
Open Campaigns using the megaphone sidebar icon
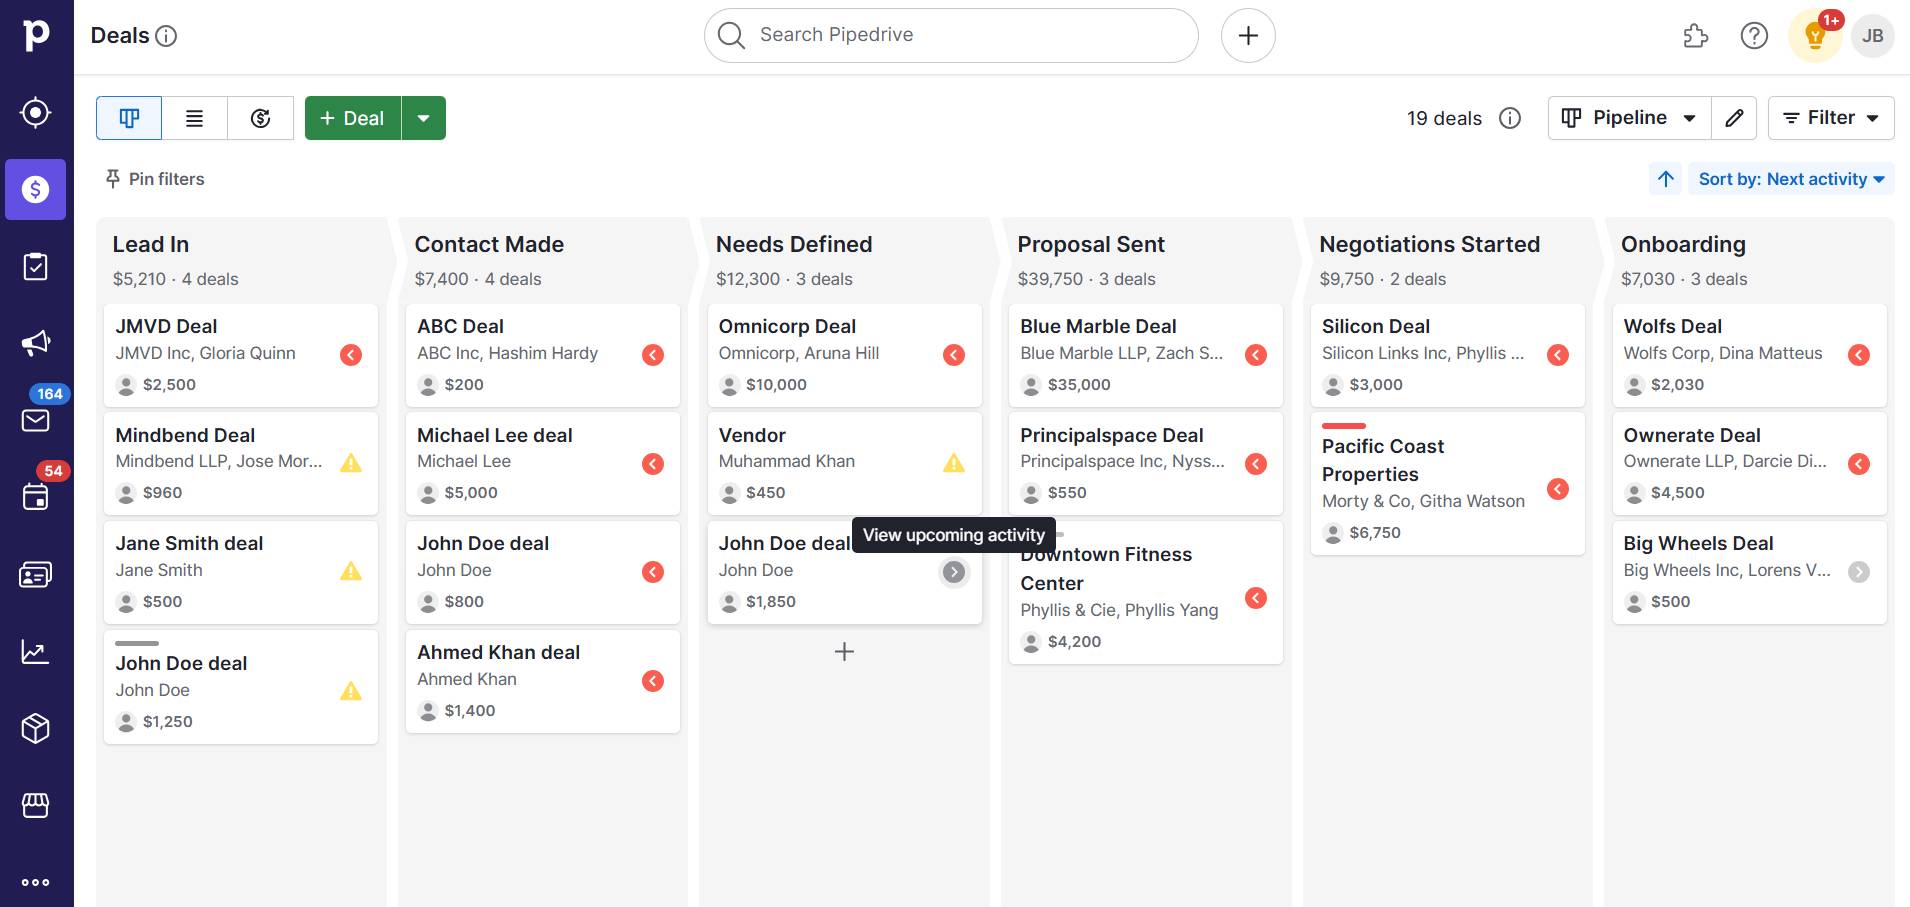tap(36, 342)
